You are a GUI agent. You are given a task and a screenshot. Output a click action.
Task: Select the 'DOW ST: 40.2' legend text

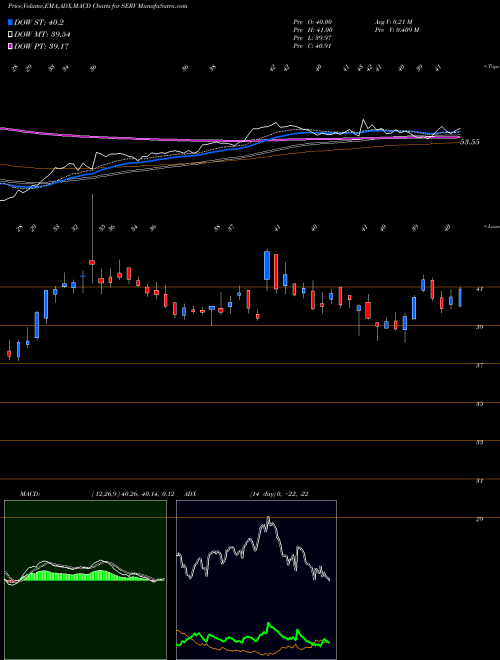click(39, 23)
